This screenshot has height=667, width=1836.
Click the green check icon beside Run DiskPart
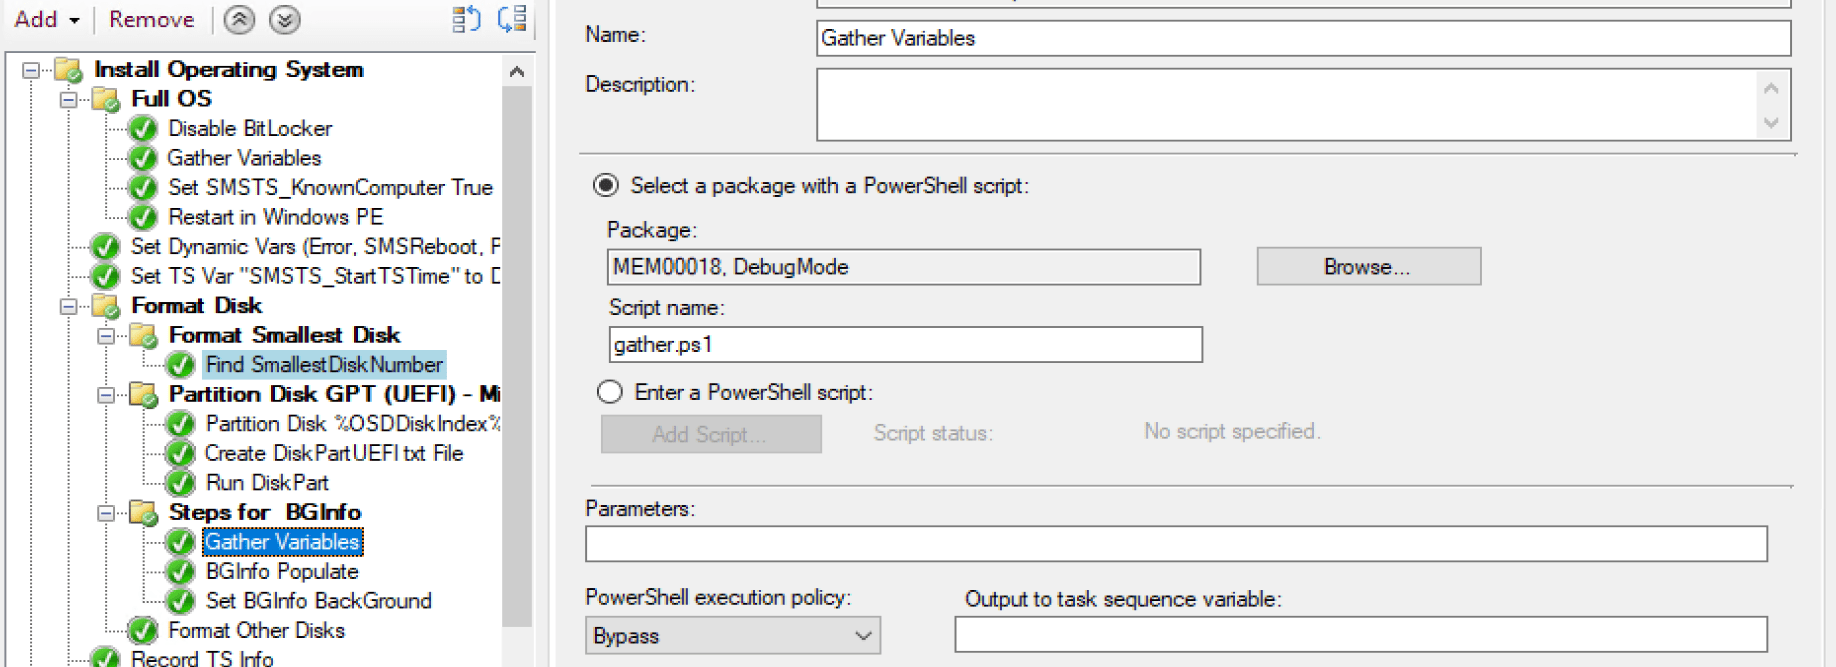tap(180, 483)
